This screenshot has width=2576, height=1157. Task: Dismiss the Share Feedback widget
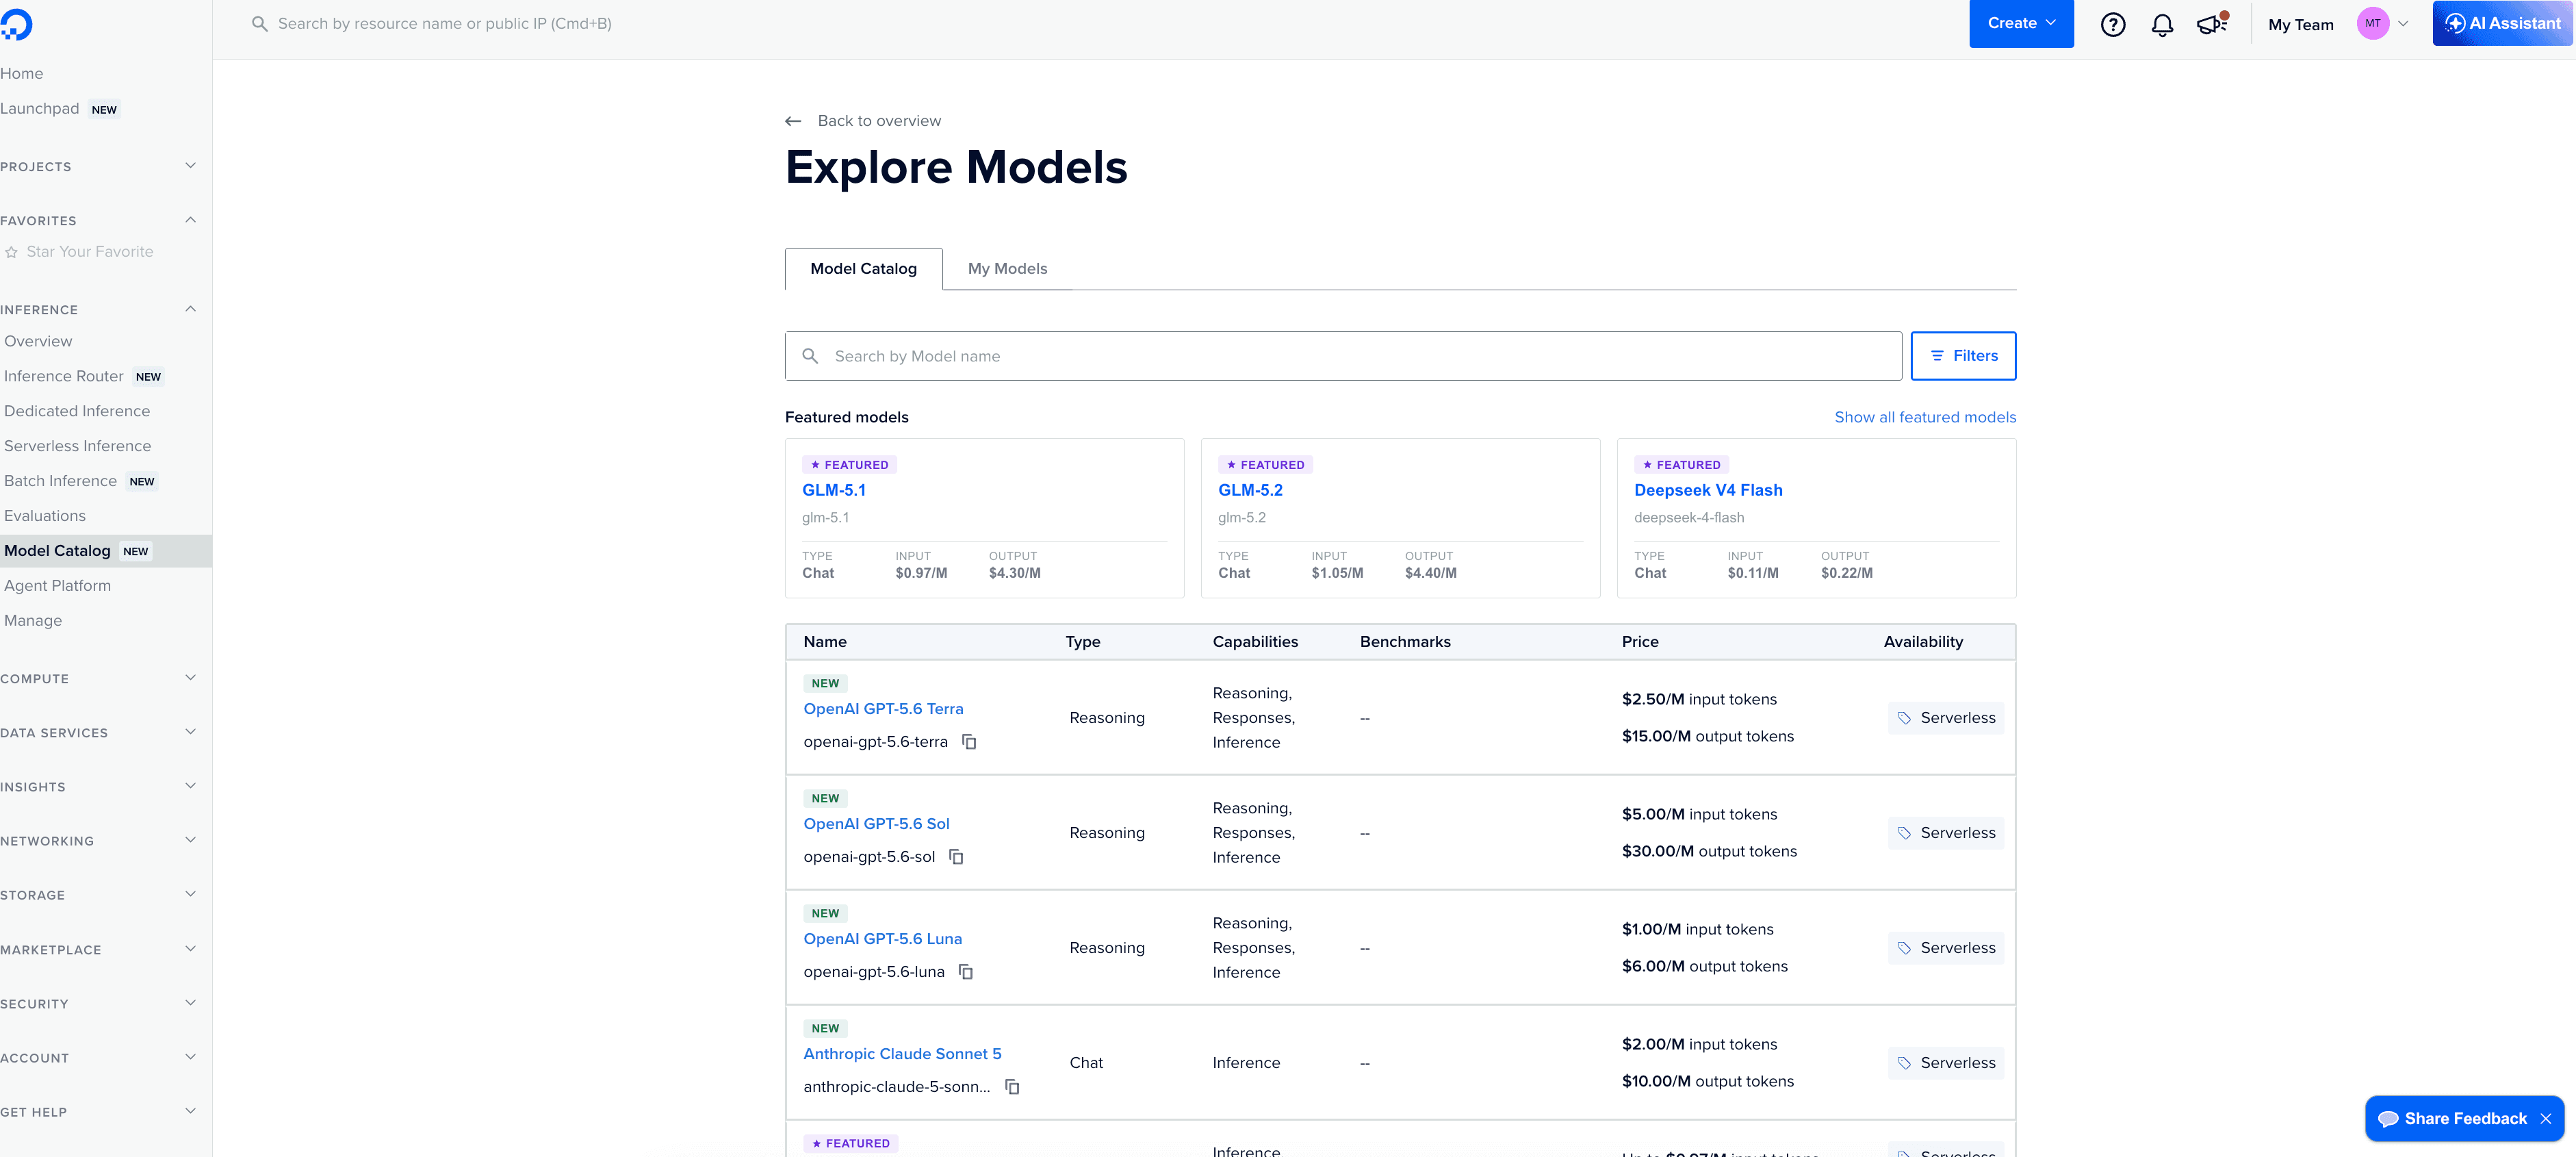click(x=2545, y=1119)
